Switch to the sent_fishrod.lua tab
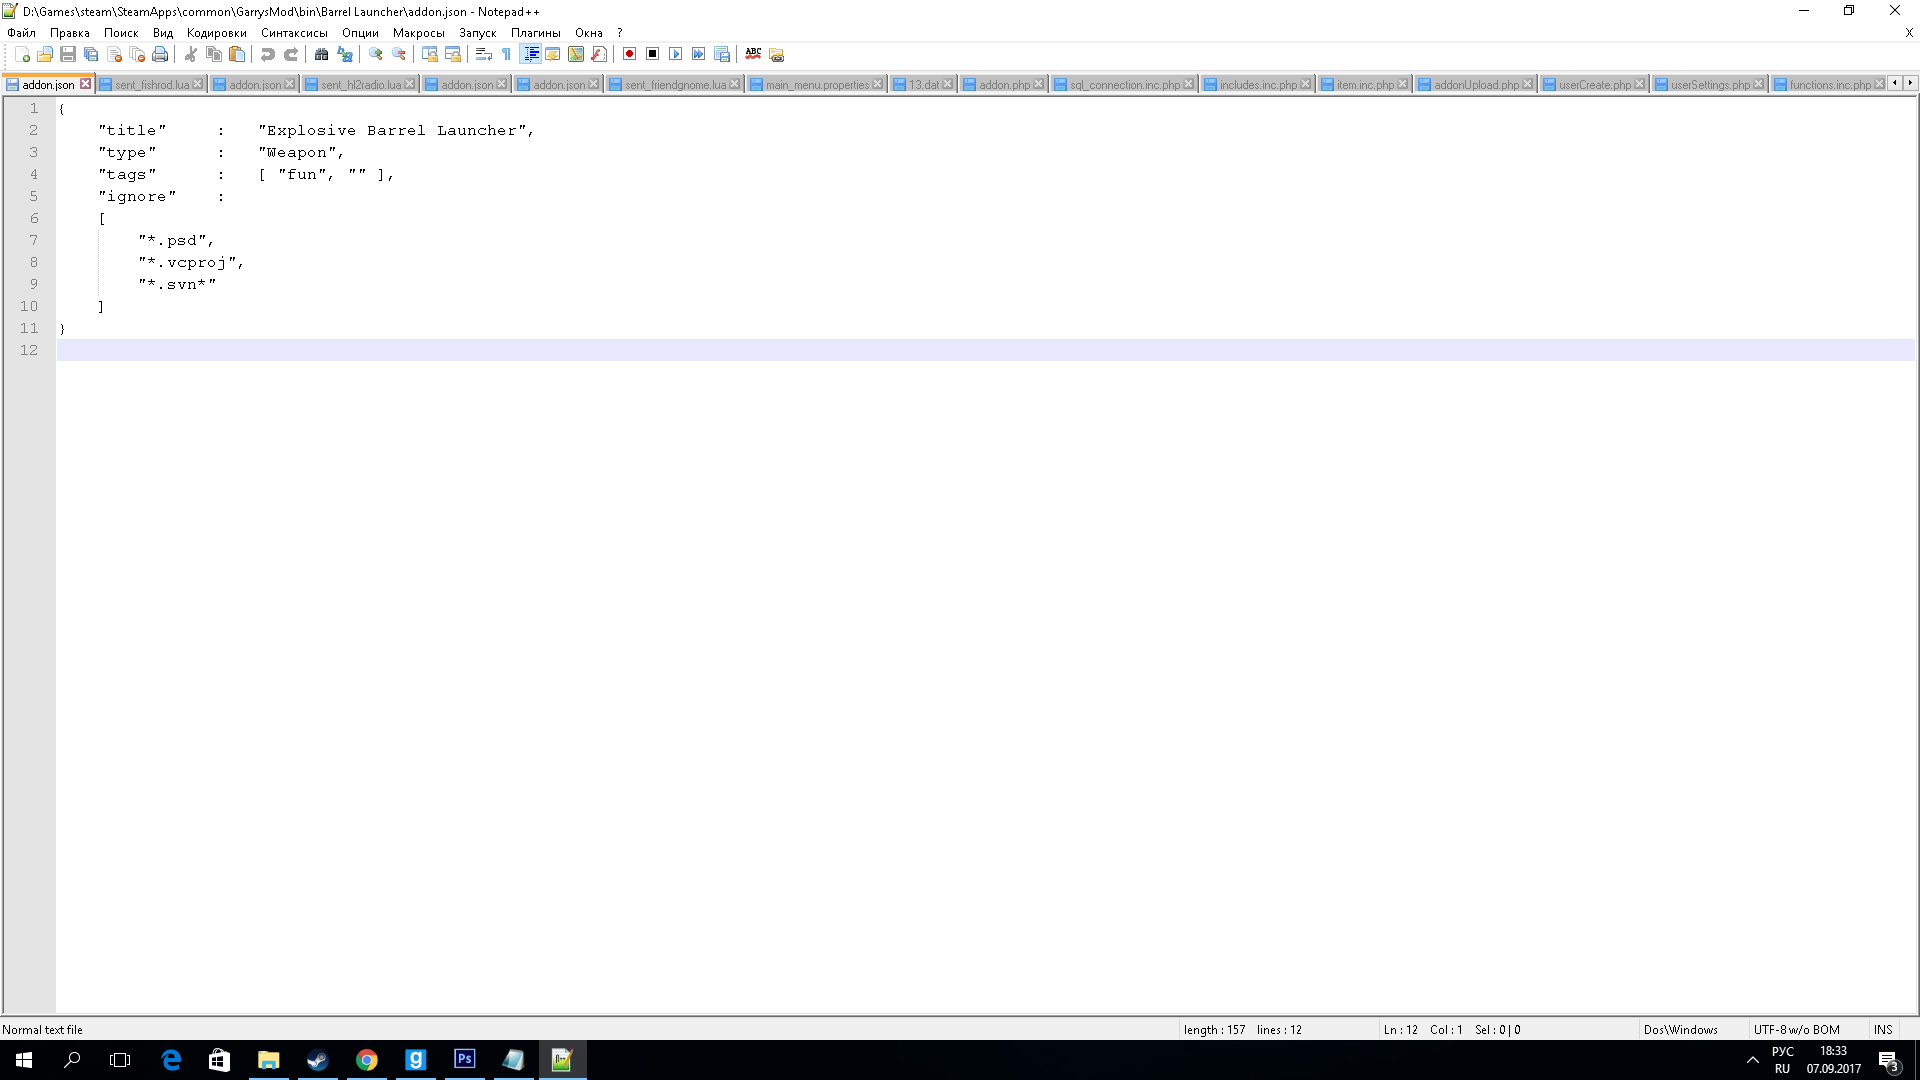Image resolution: width=1920 pixels, height=1080 pixels. (151, 85)
